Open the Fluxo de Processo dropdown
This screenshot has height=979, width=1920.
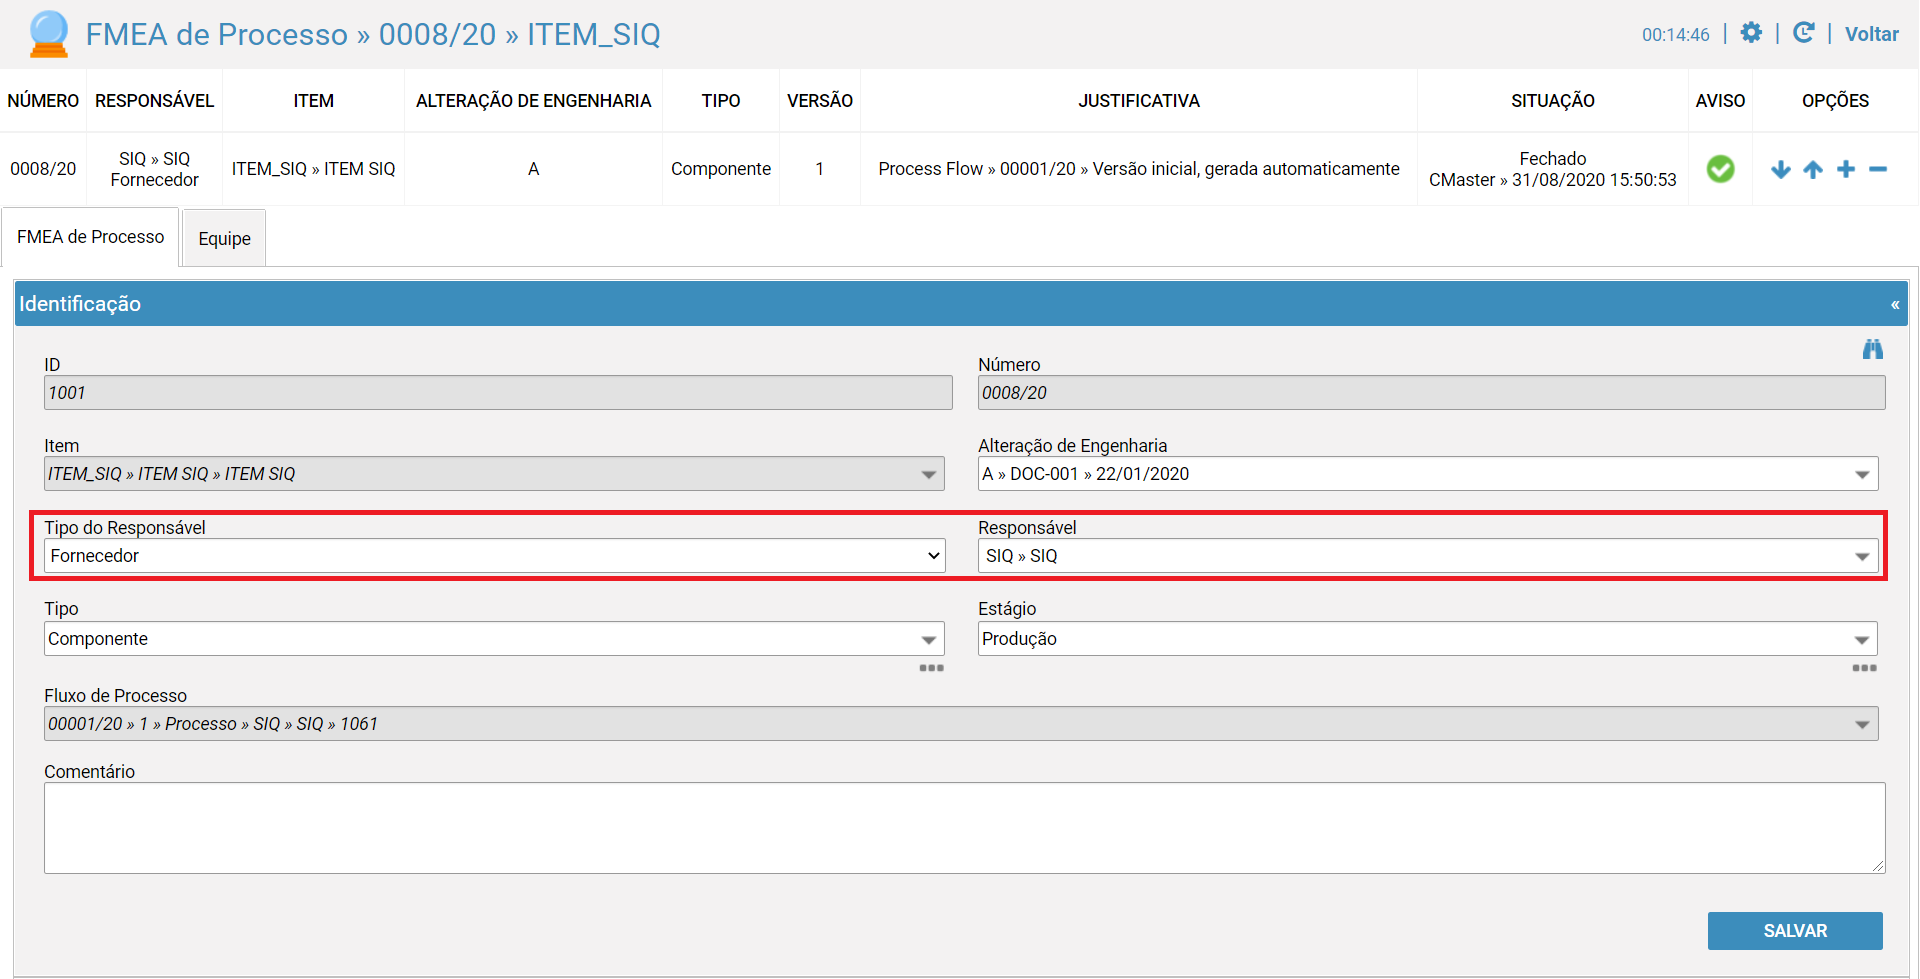961,724
